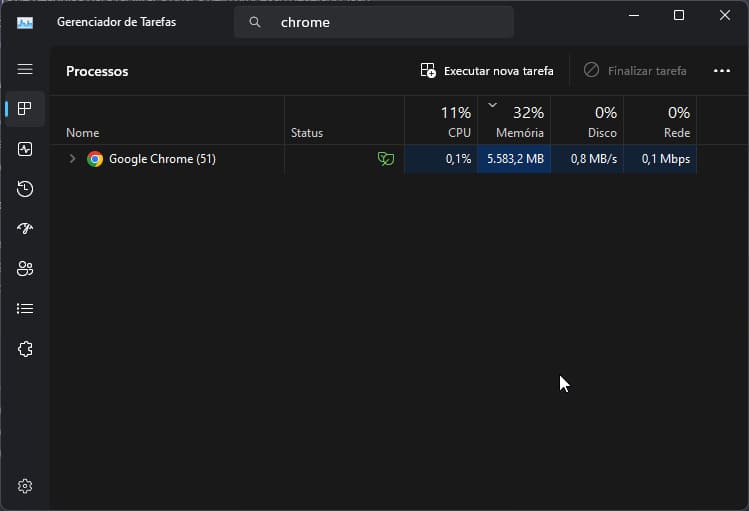Open the Performance sidebar icon
Screen dimensions: 749x511
coord(25,149)
